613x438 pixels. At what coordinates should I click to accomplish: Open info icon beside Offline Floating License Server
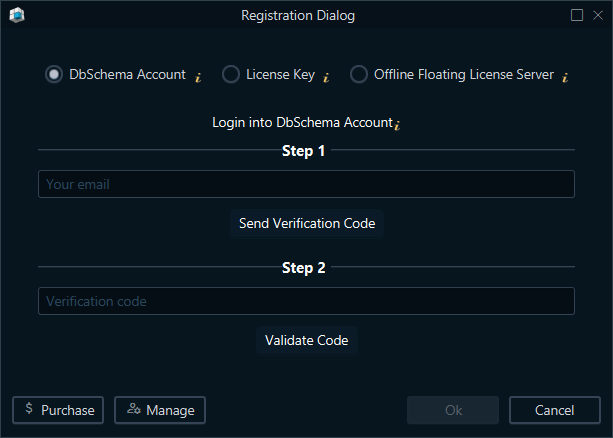565,77
